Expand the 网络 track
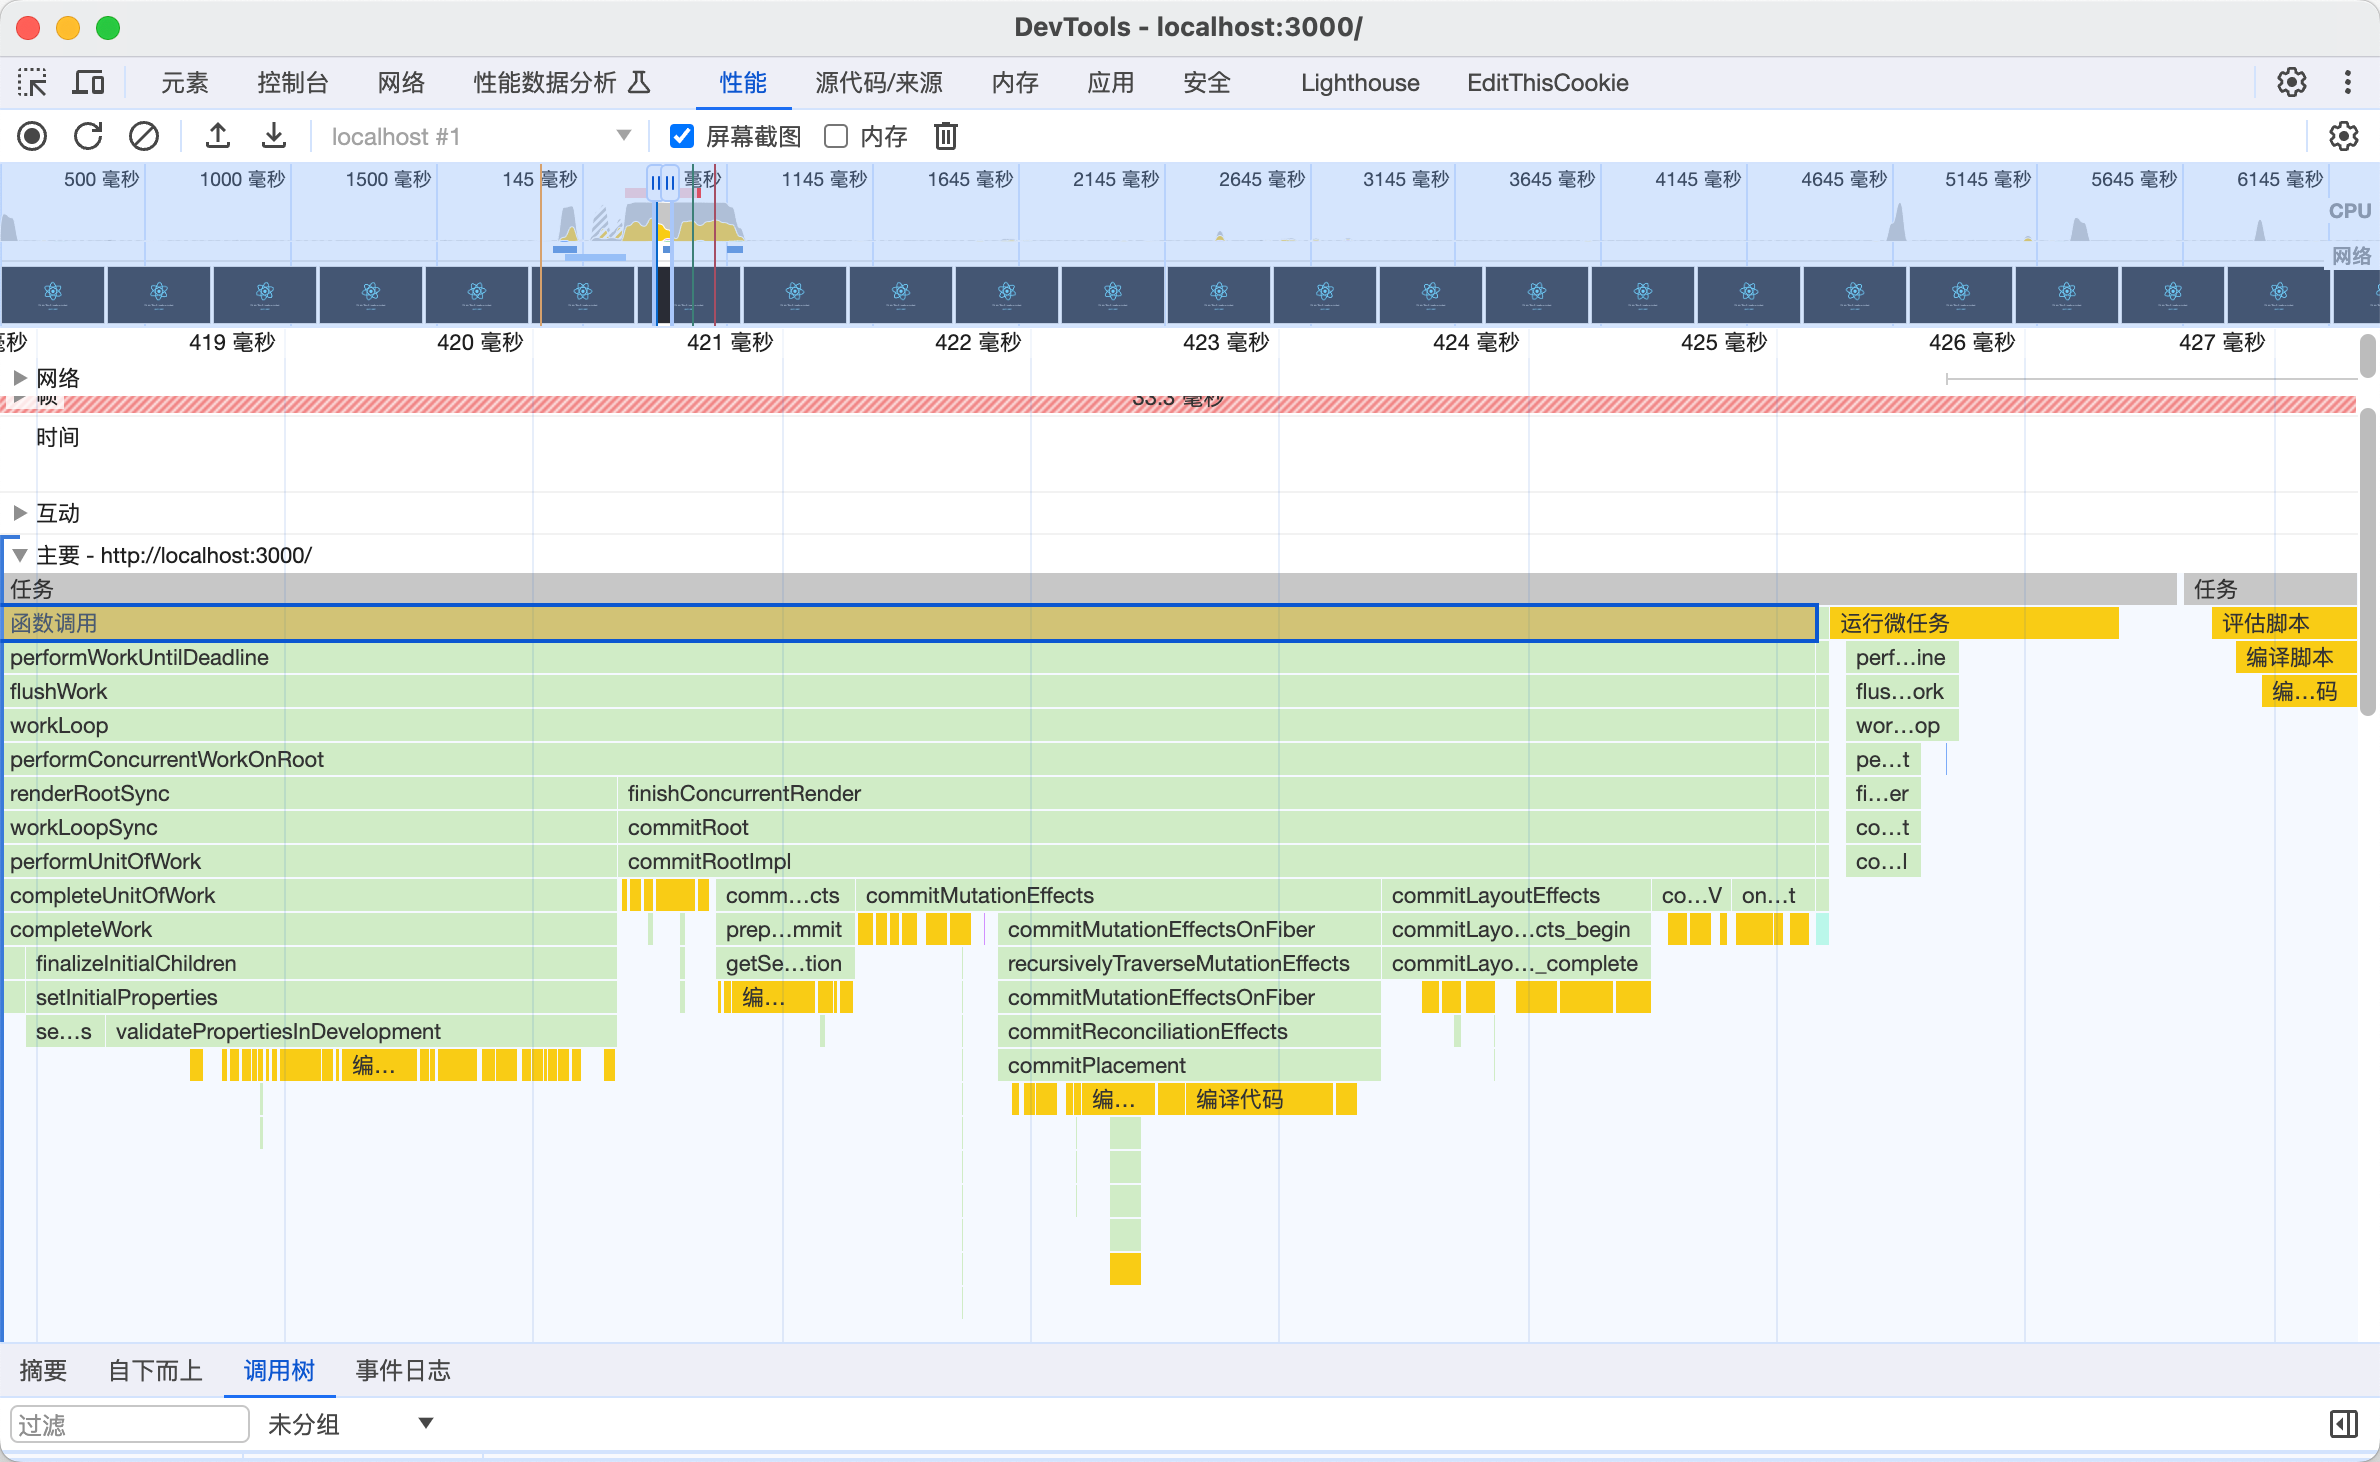Viewport: 2380px width, 1462px height. pyautogui.click(x=19, y=378)
